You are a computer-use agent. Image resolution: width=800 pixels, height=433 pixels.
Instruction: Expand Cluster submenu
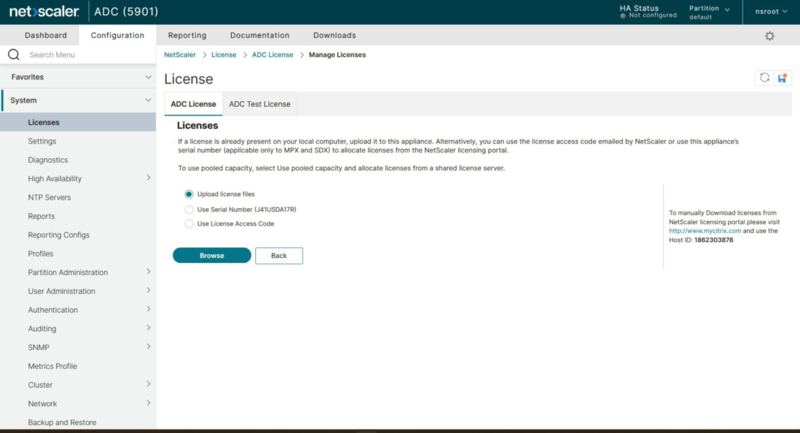click(148, 385)
